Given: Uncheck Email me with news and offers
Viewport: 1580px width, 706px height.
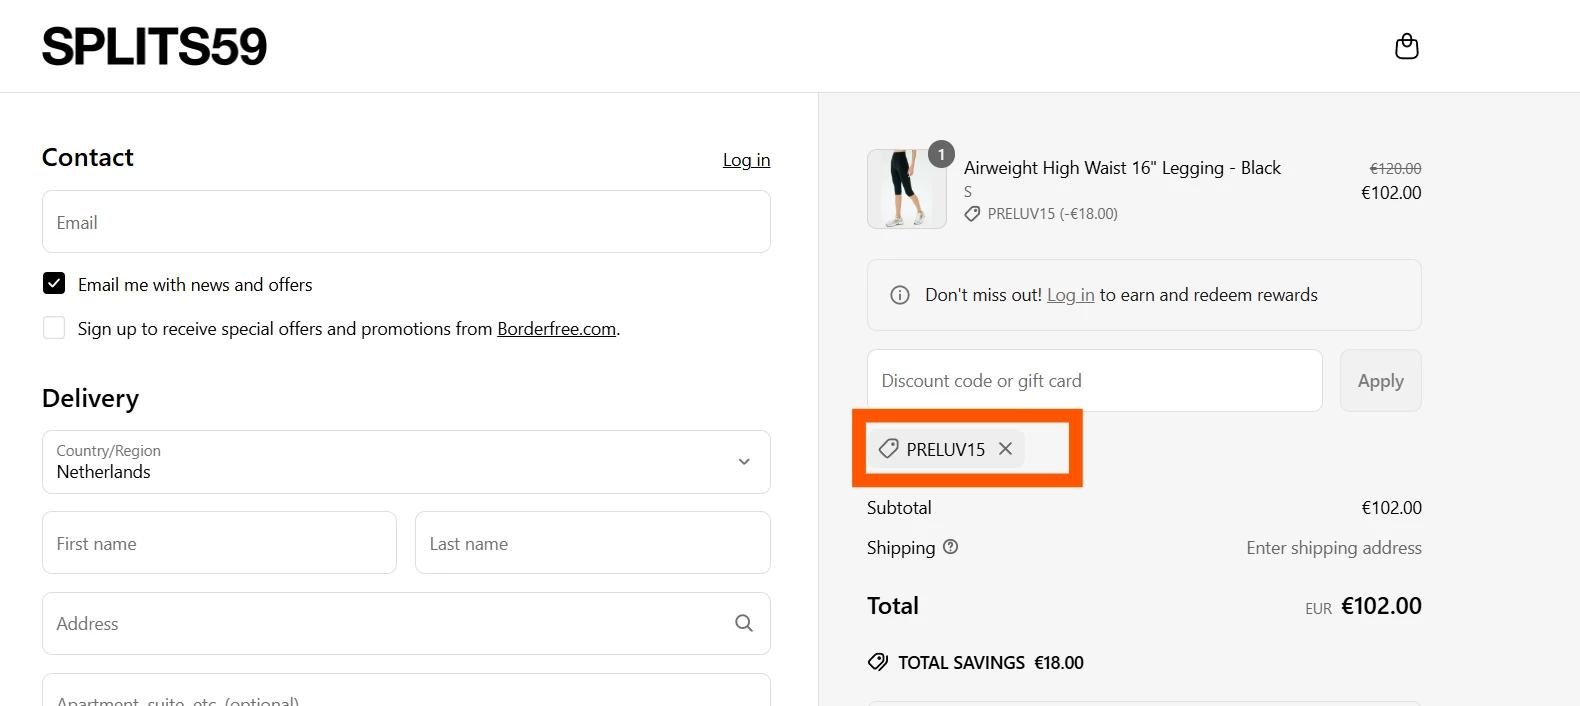Looking at the screenshot, I should 54,284.
